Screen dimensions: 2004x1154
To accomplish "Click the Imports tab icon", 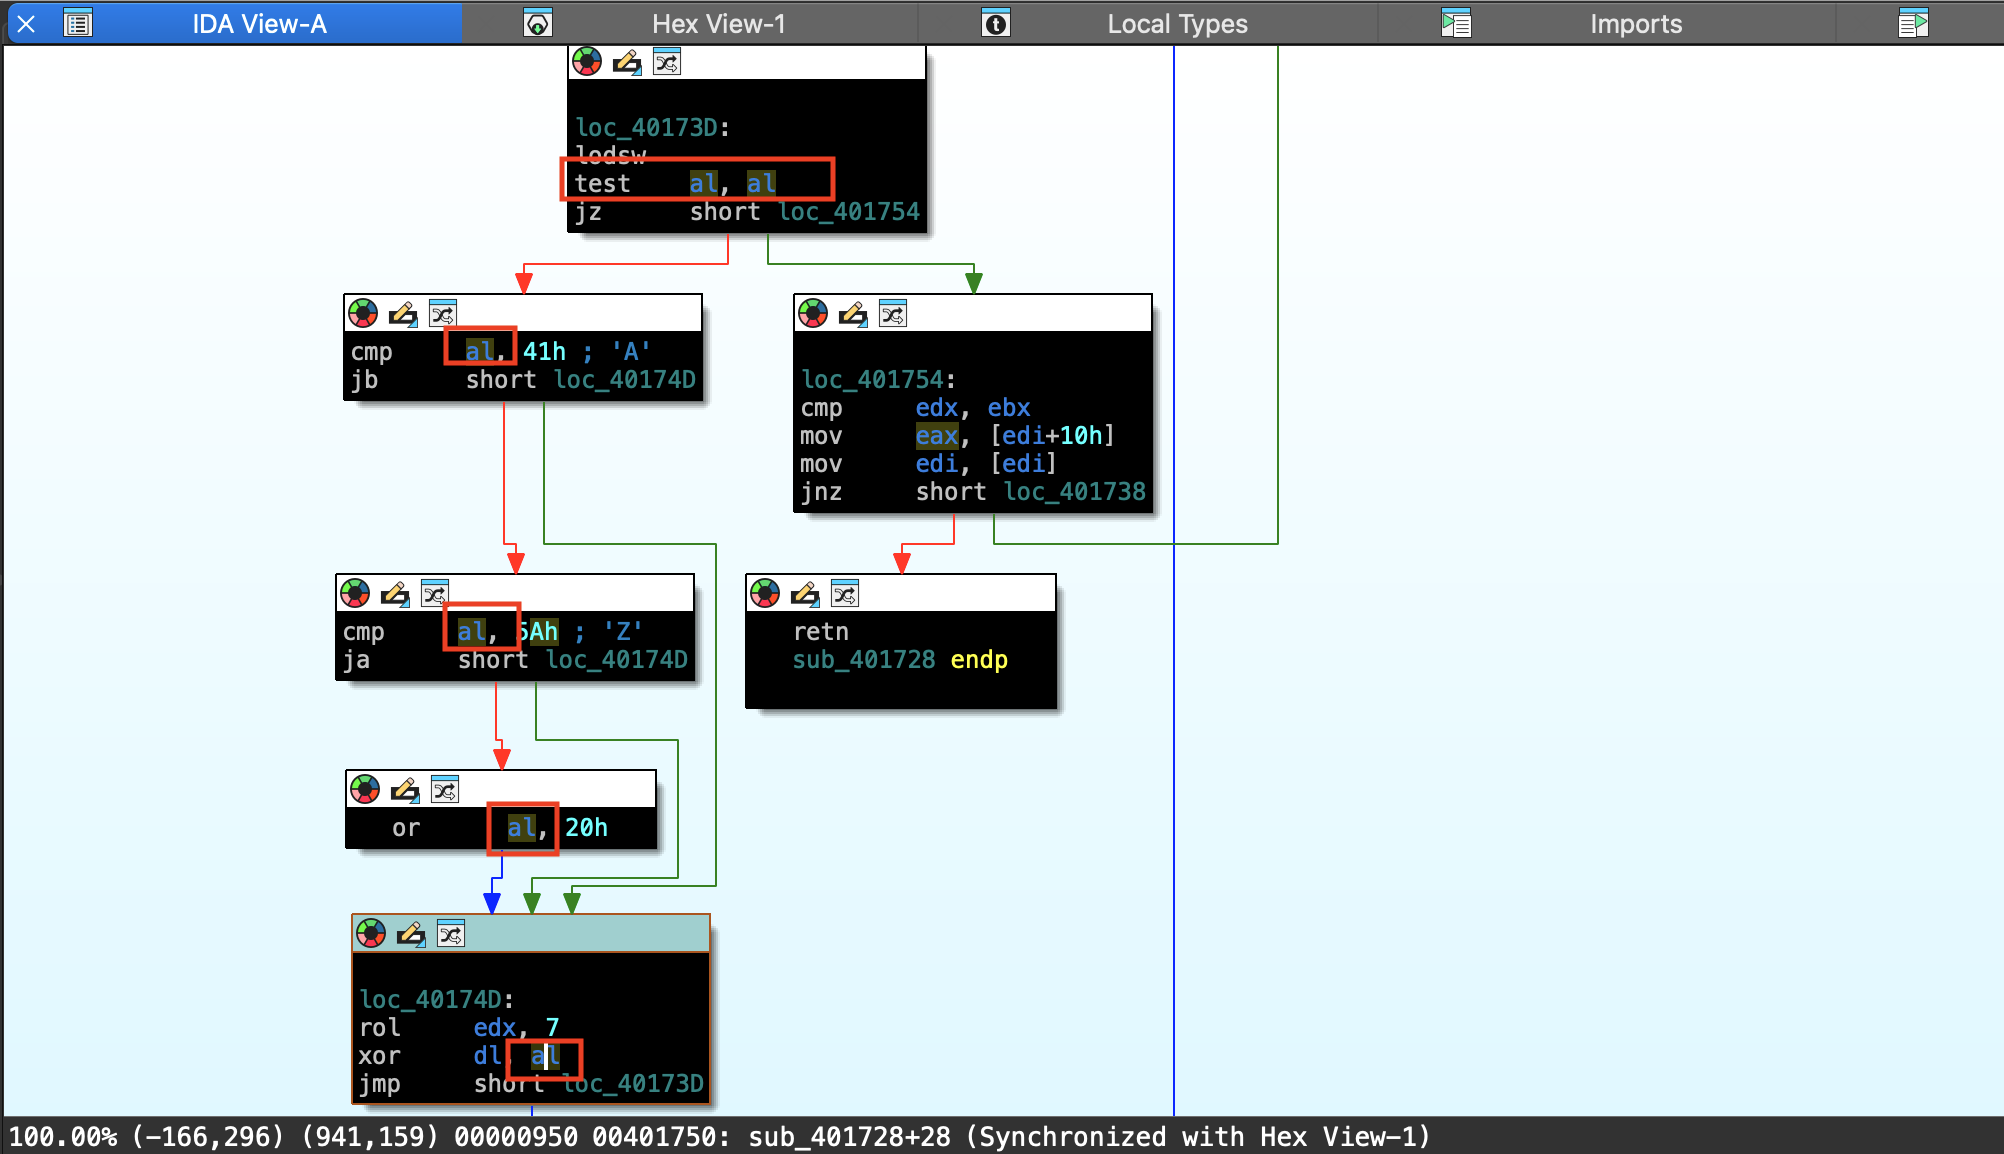I will (x=1456, y=23).
